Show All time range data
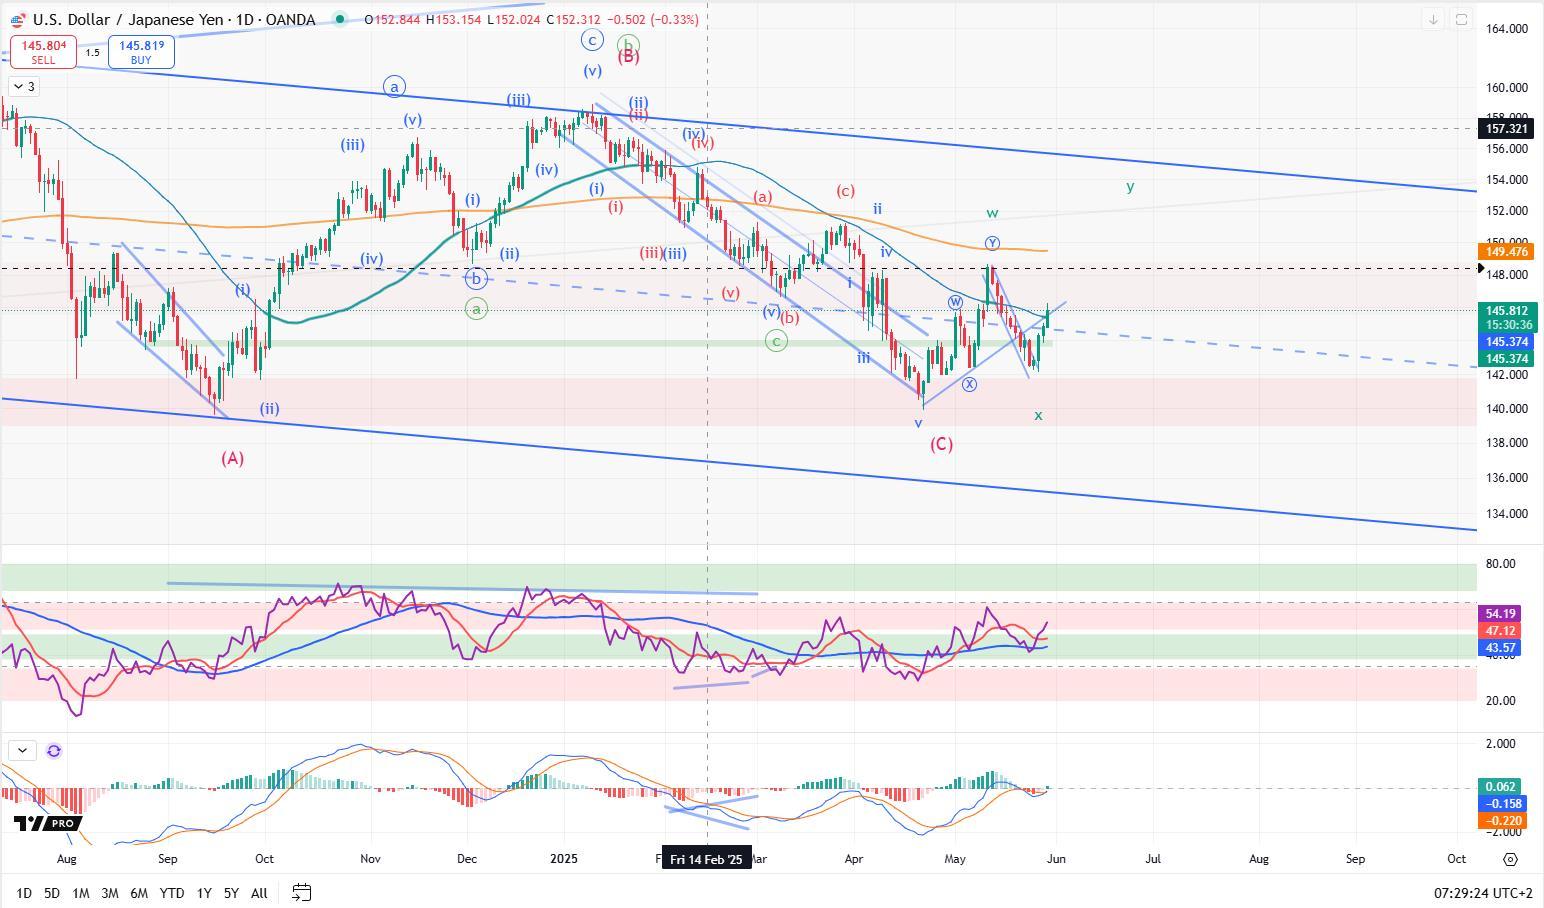The height and width of the screenshot is (908, 1544). tap(259, 892)
